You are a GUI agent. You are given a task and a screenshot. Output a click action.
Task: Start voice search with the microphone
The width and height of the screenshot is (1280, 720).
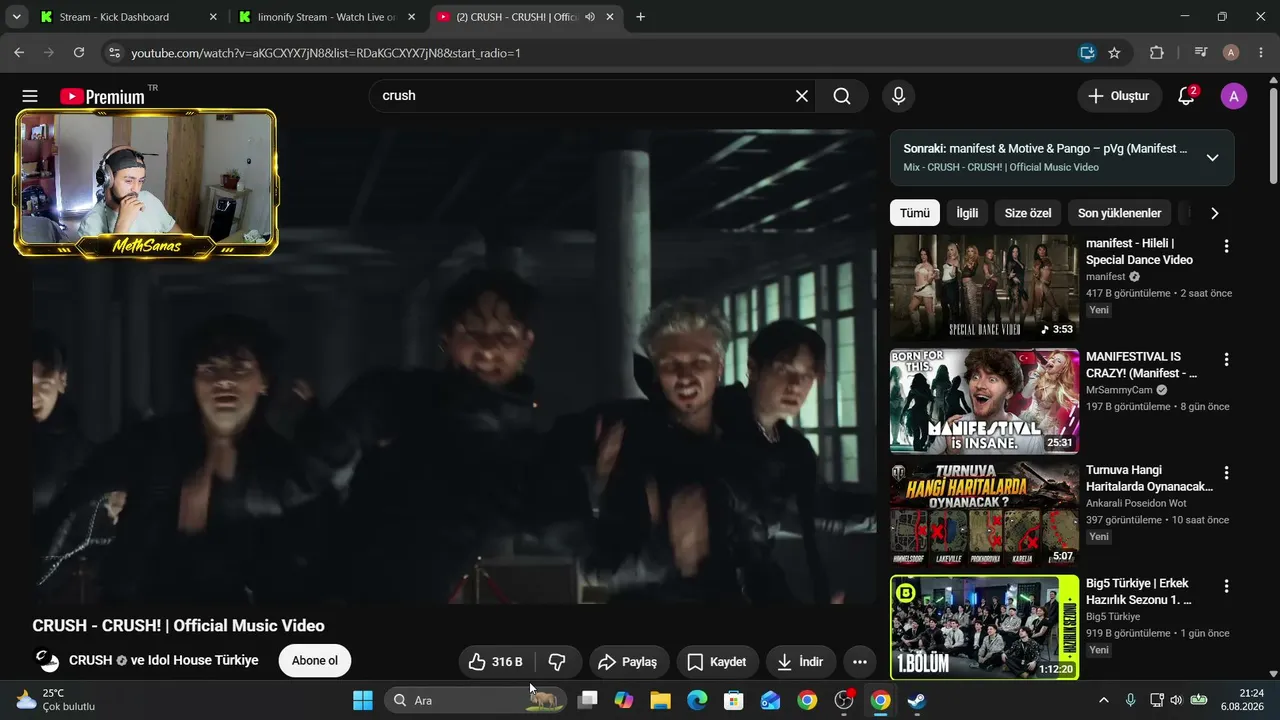point(898,96)
